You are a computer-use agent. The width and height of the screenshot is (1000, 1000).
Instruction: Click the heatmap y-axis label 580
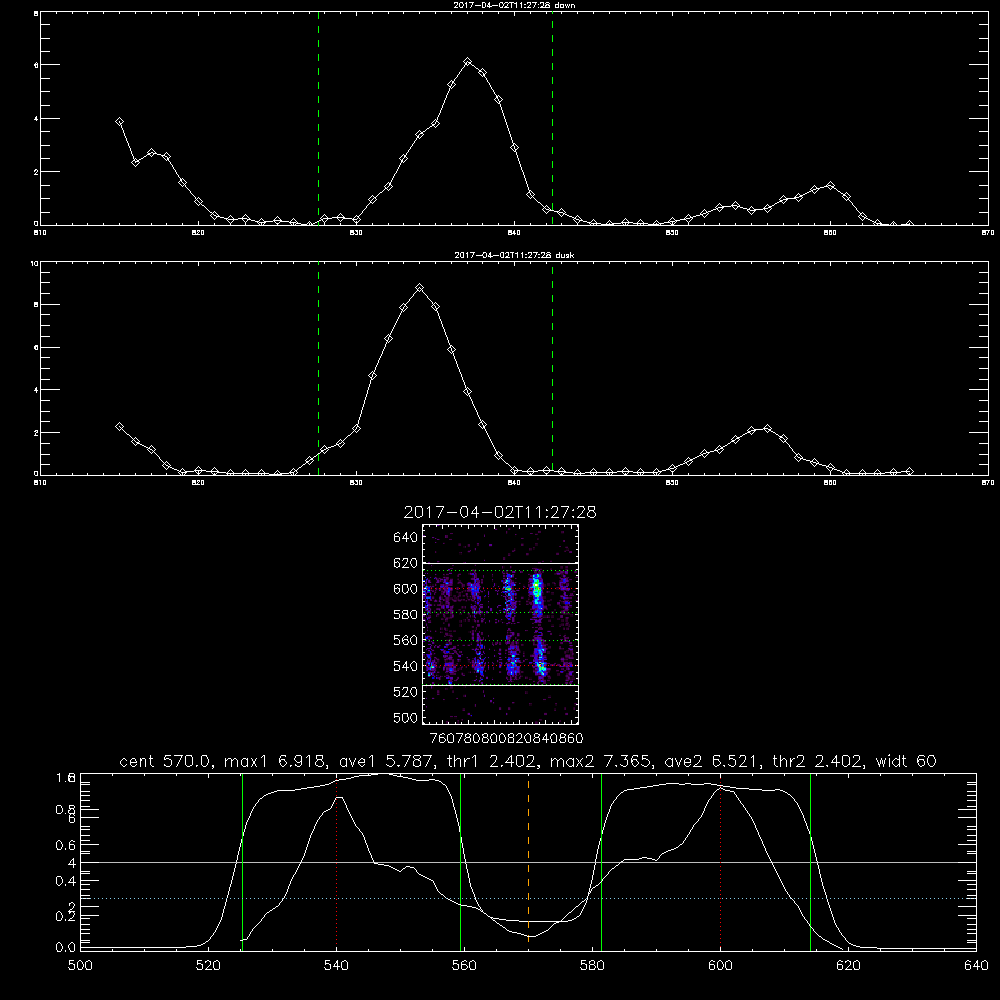406,615
